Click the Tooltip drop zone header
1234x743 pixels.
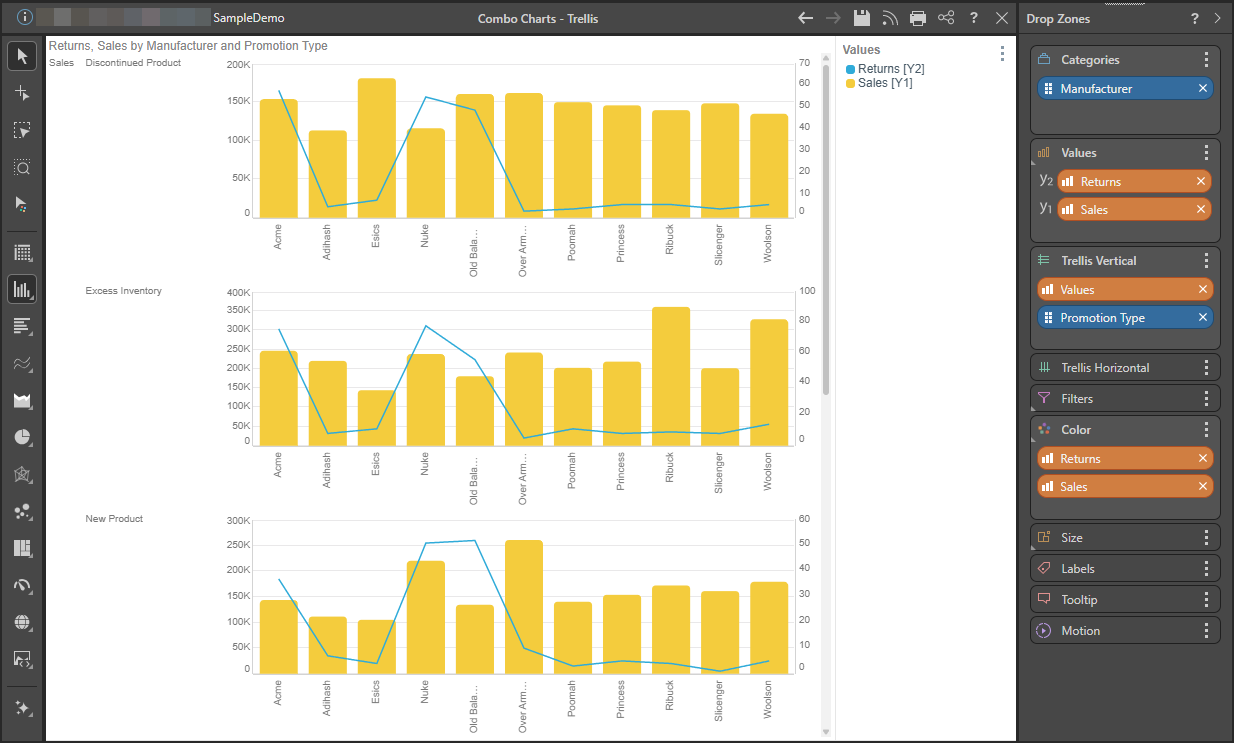(1126, 599)
